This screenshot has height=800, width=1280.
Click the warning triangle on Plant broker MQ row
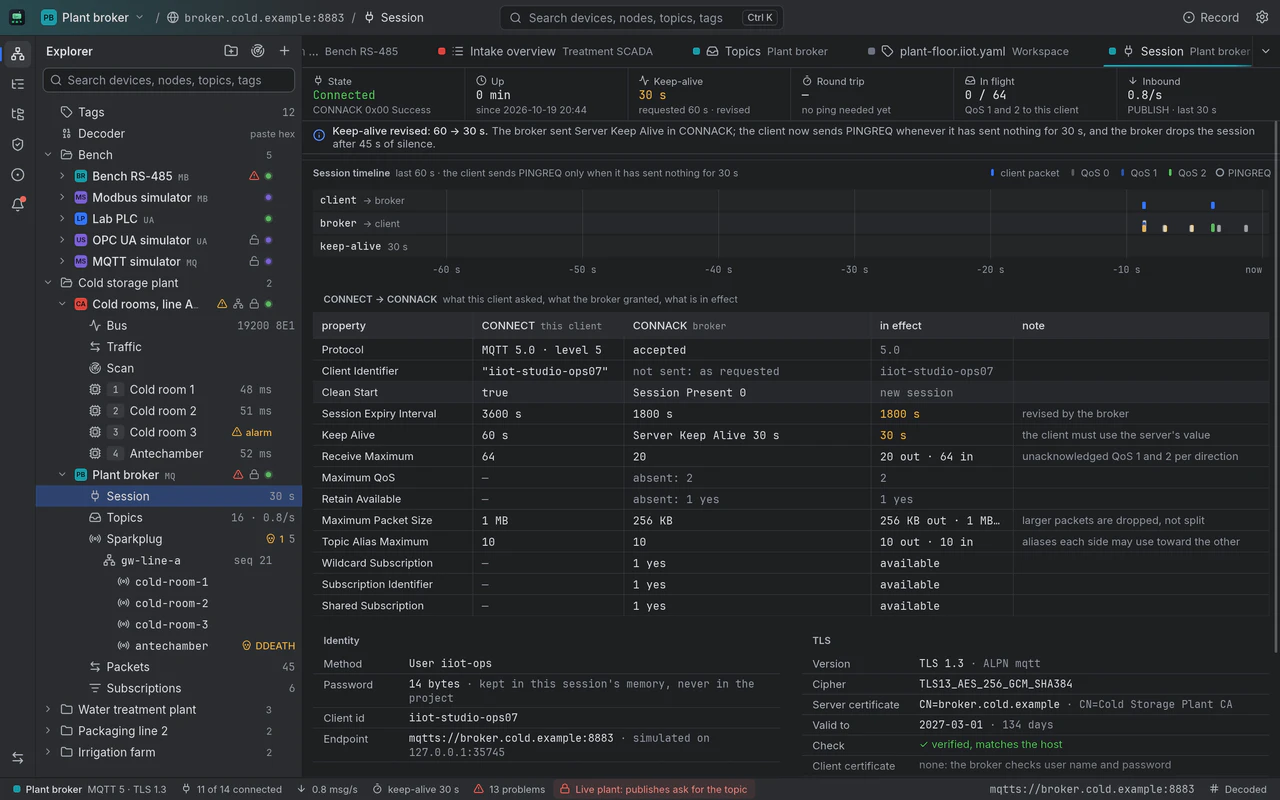(238, 475)
